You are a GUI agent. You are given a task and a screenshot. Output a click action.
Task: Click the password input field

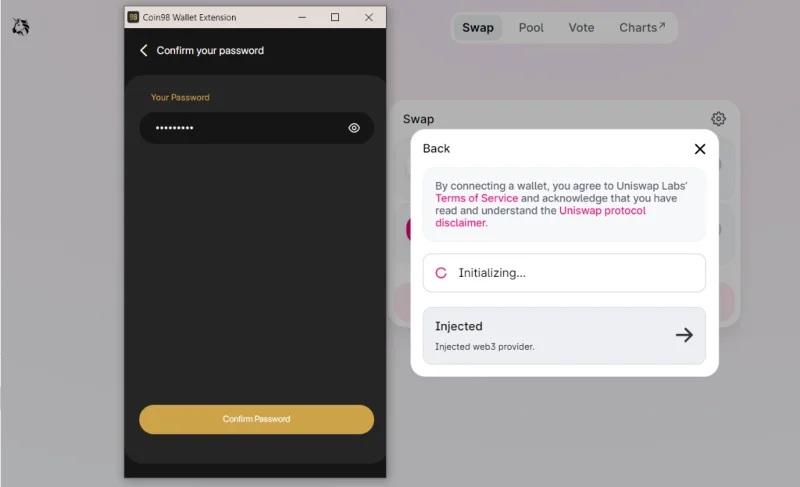(256, 128)
